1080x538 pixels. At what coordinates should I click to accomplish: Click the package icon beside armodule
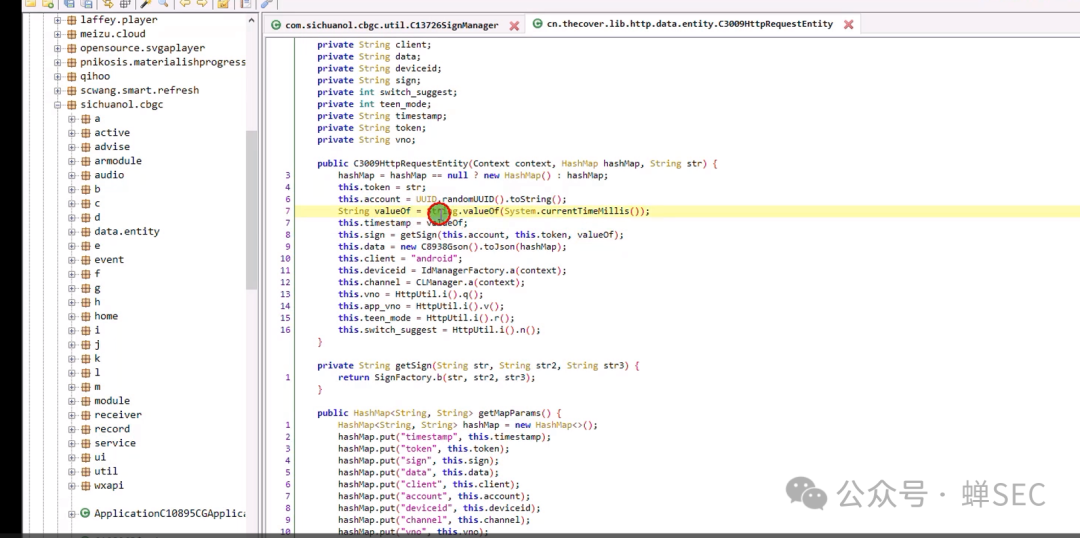(85, 161)
